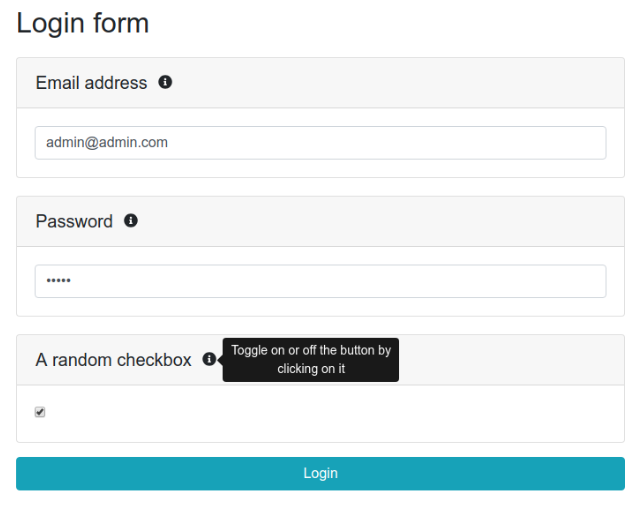
Task: Click the Email address card header bar
Action: point(400,83)
